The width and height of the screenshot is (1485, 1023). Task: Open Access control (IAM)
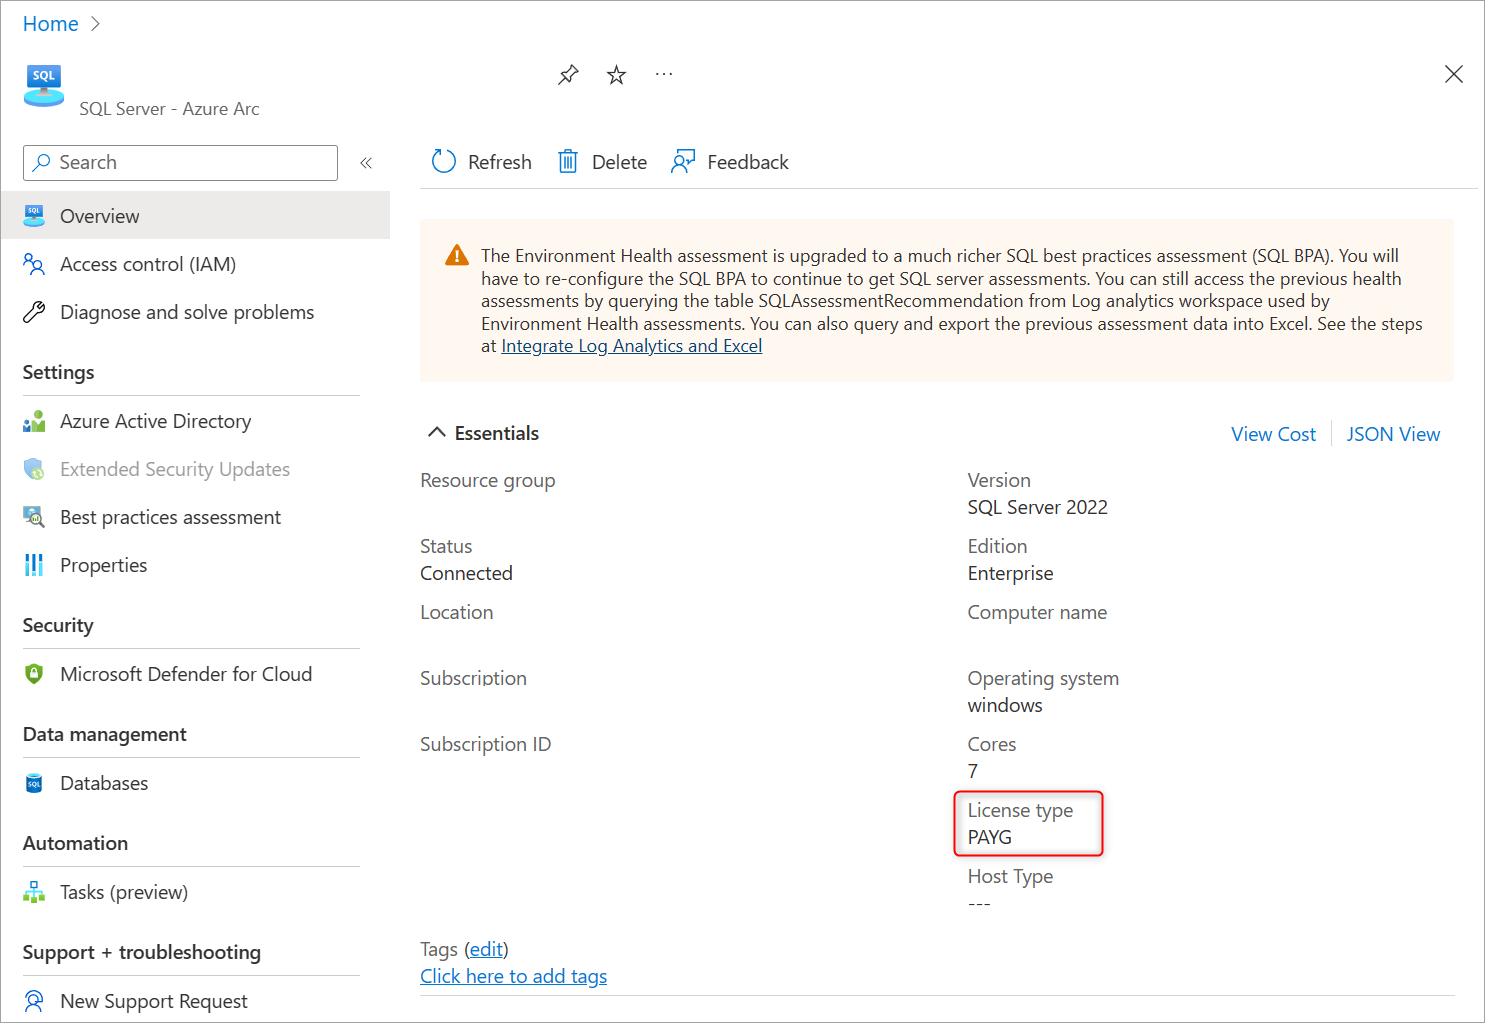click(x=148, y=264)
